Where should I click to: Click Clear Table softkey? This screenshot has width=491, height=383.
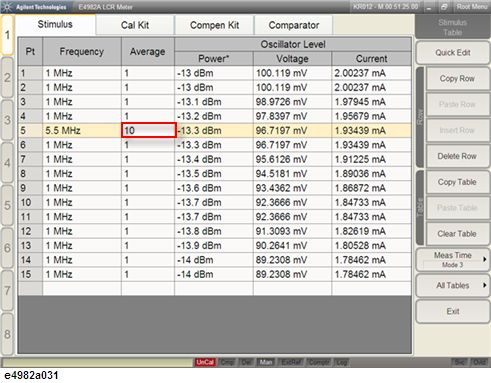click(457, 234)
